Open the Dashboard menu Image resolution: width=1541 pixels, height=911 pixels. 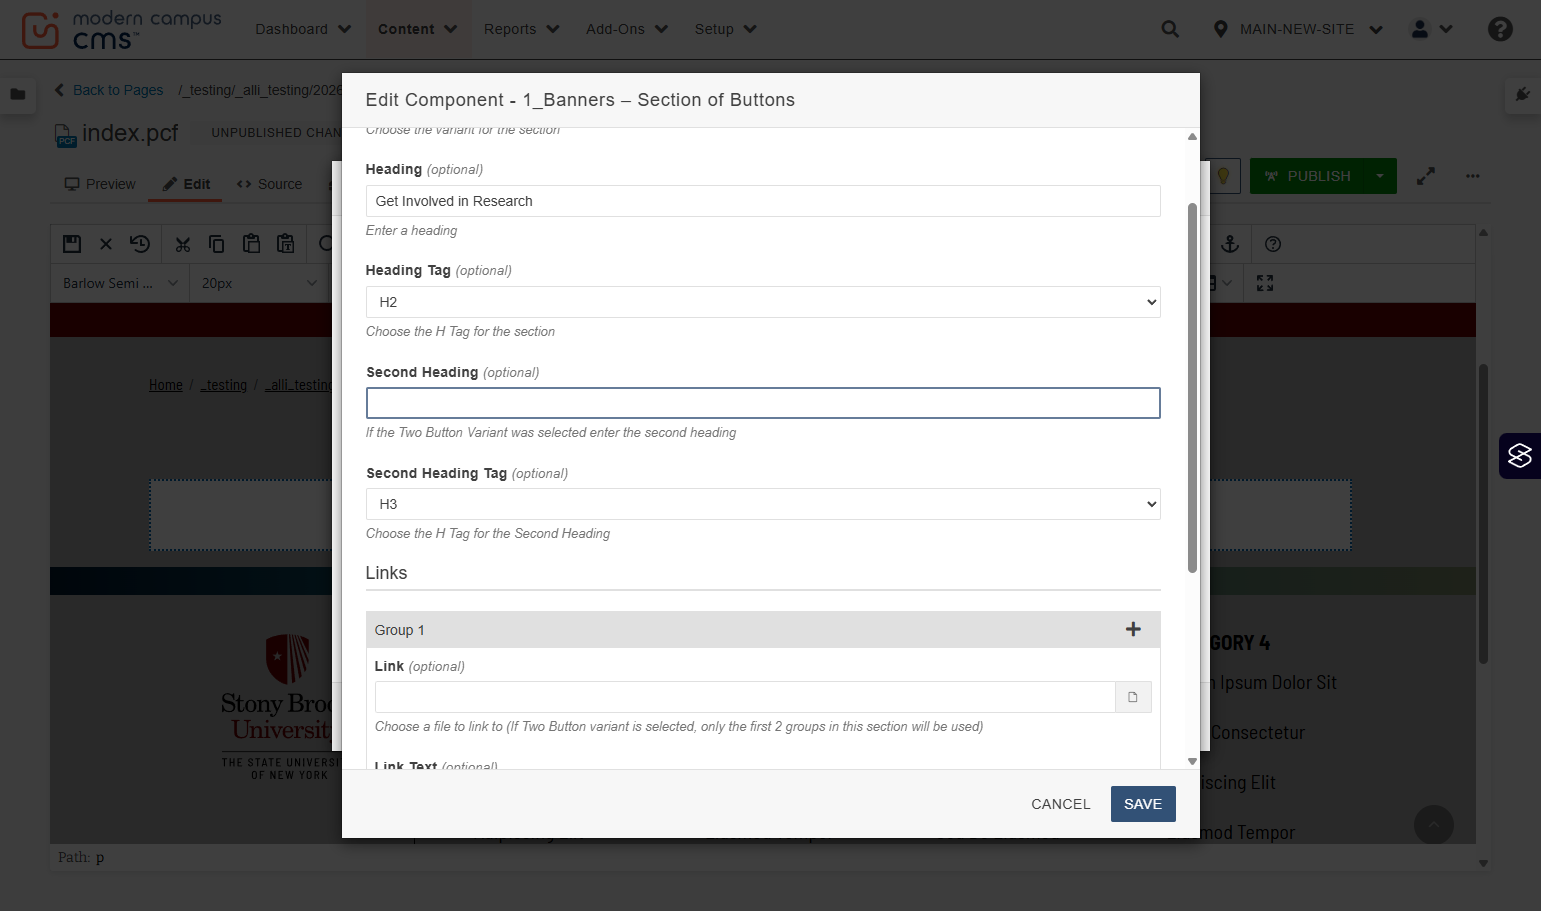(x=303, y=29)
